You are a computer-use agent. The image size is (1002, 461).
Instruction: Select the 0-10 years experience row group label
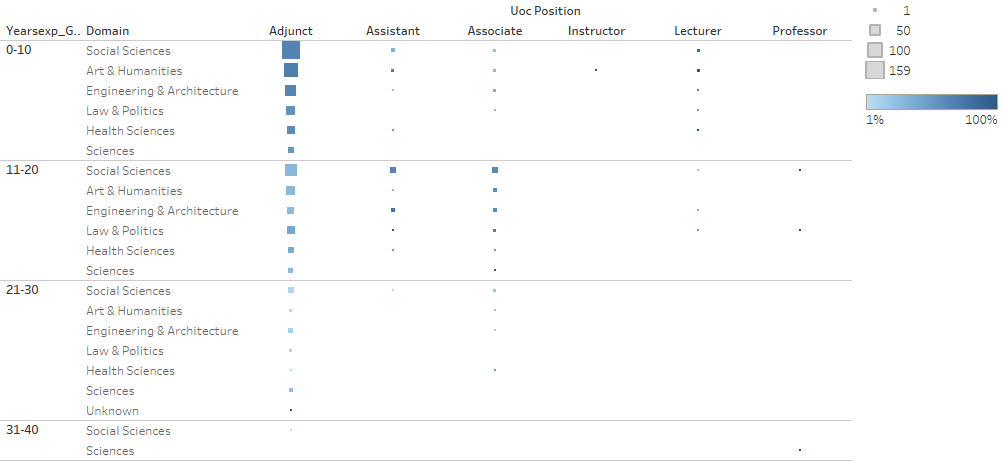(x=19, y=50)
